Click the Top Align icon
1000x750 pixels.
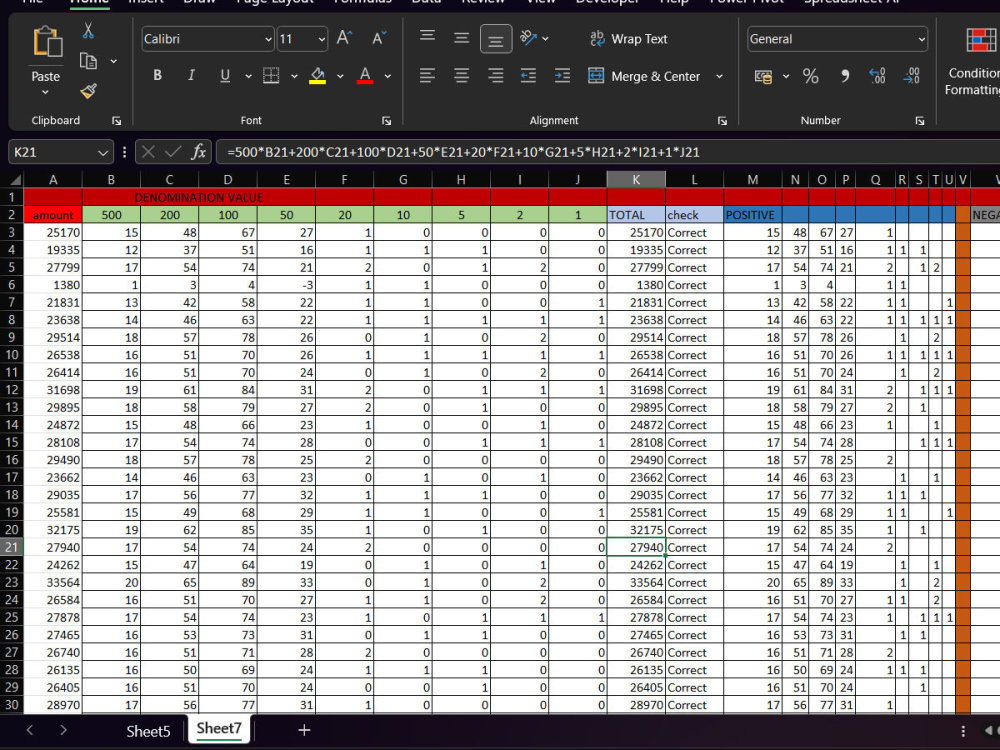pos(427,36)
